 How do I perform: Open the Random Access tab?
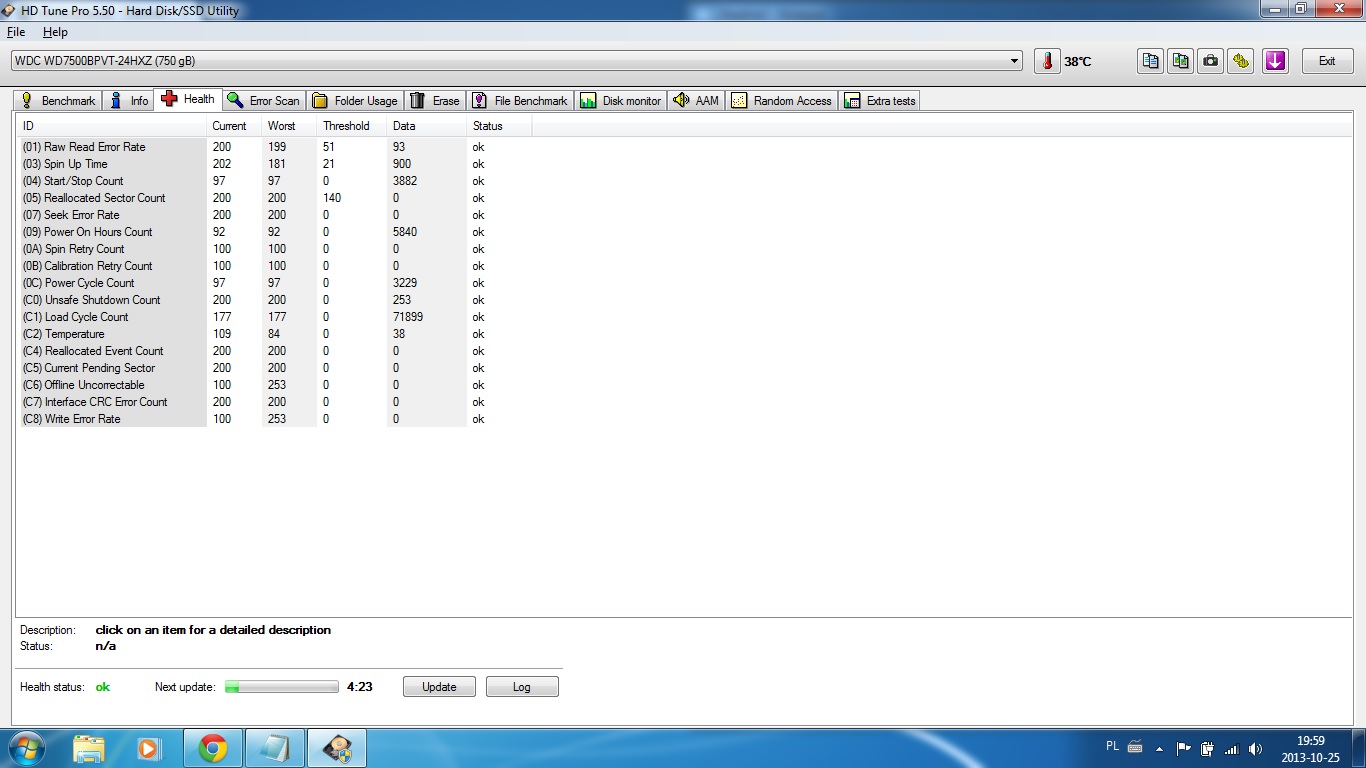point(781,101)
